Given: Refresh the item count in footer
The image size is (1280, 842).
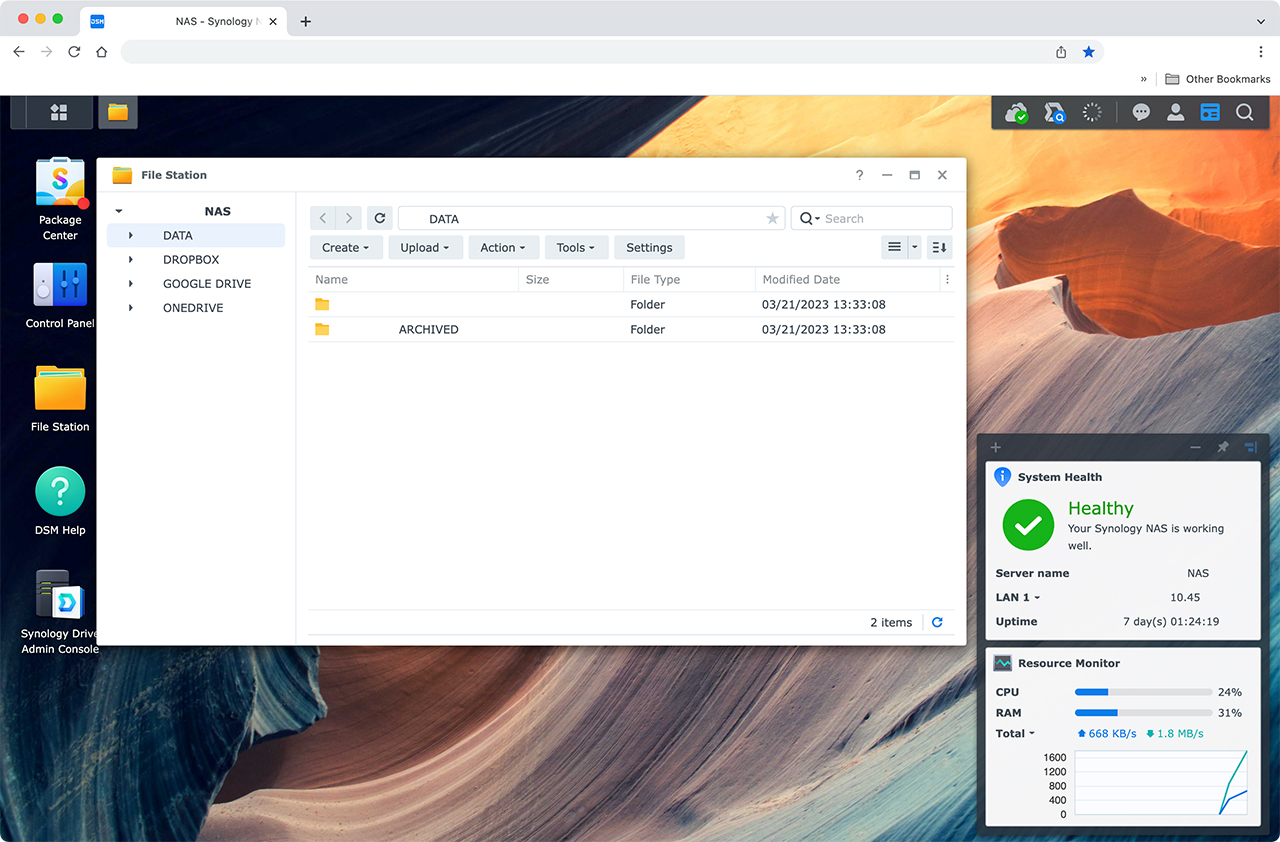Looking at the screenshot, I should tap(937, 622).
